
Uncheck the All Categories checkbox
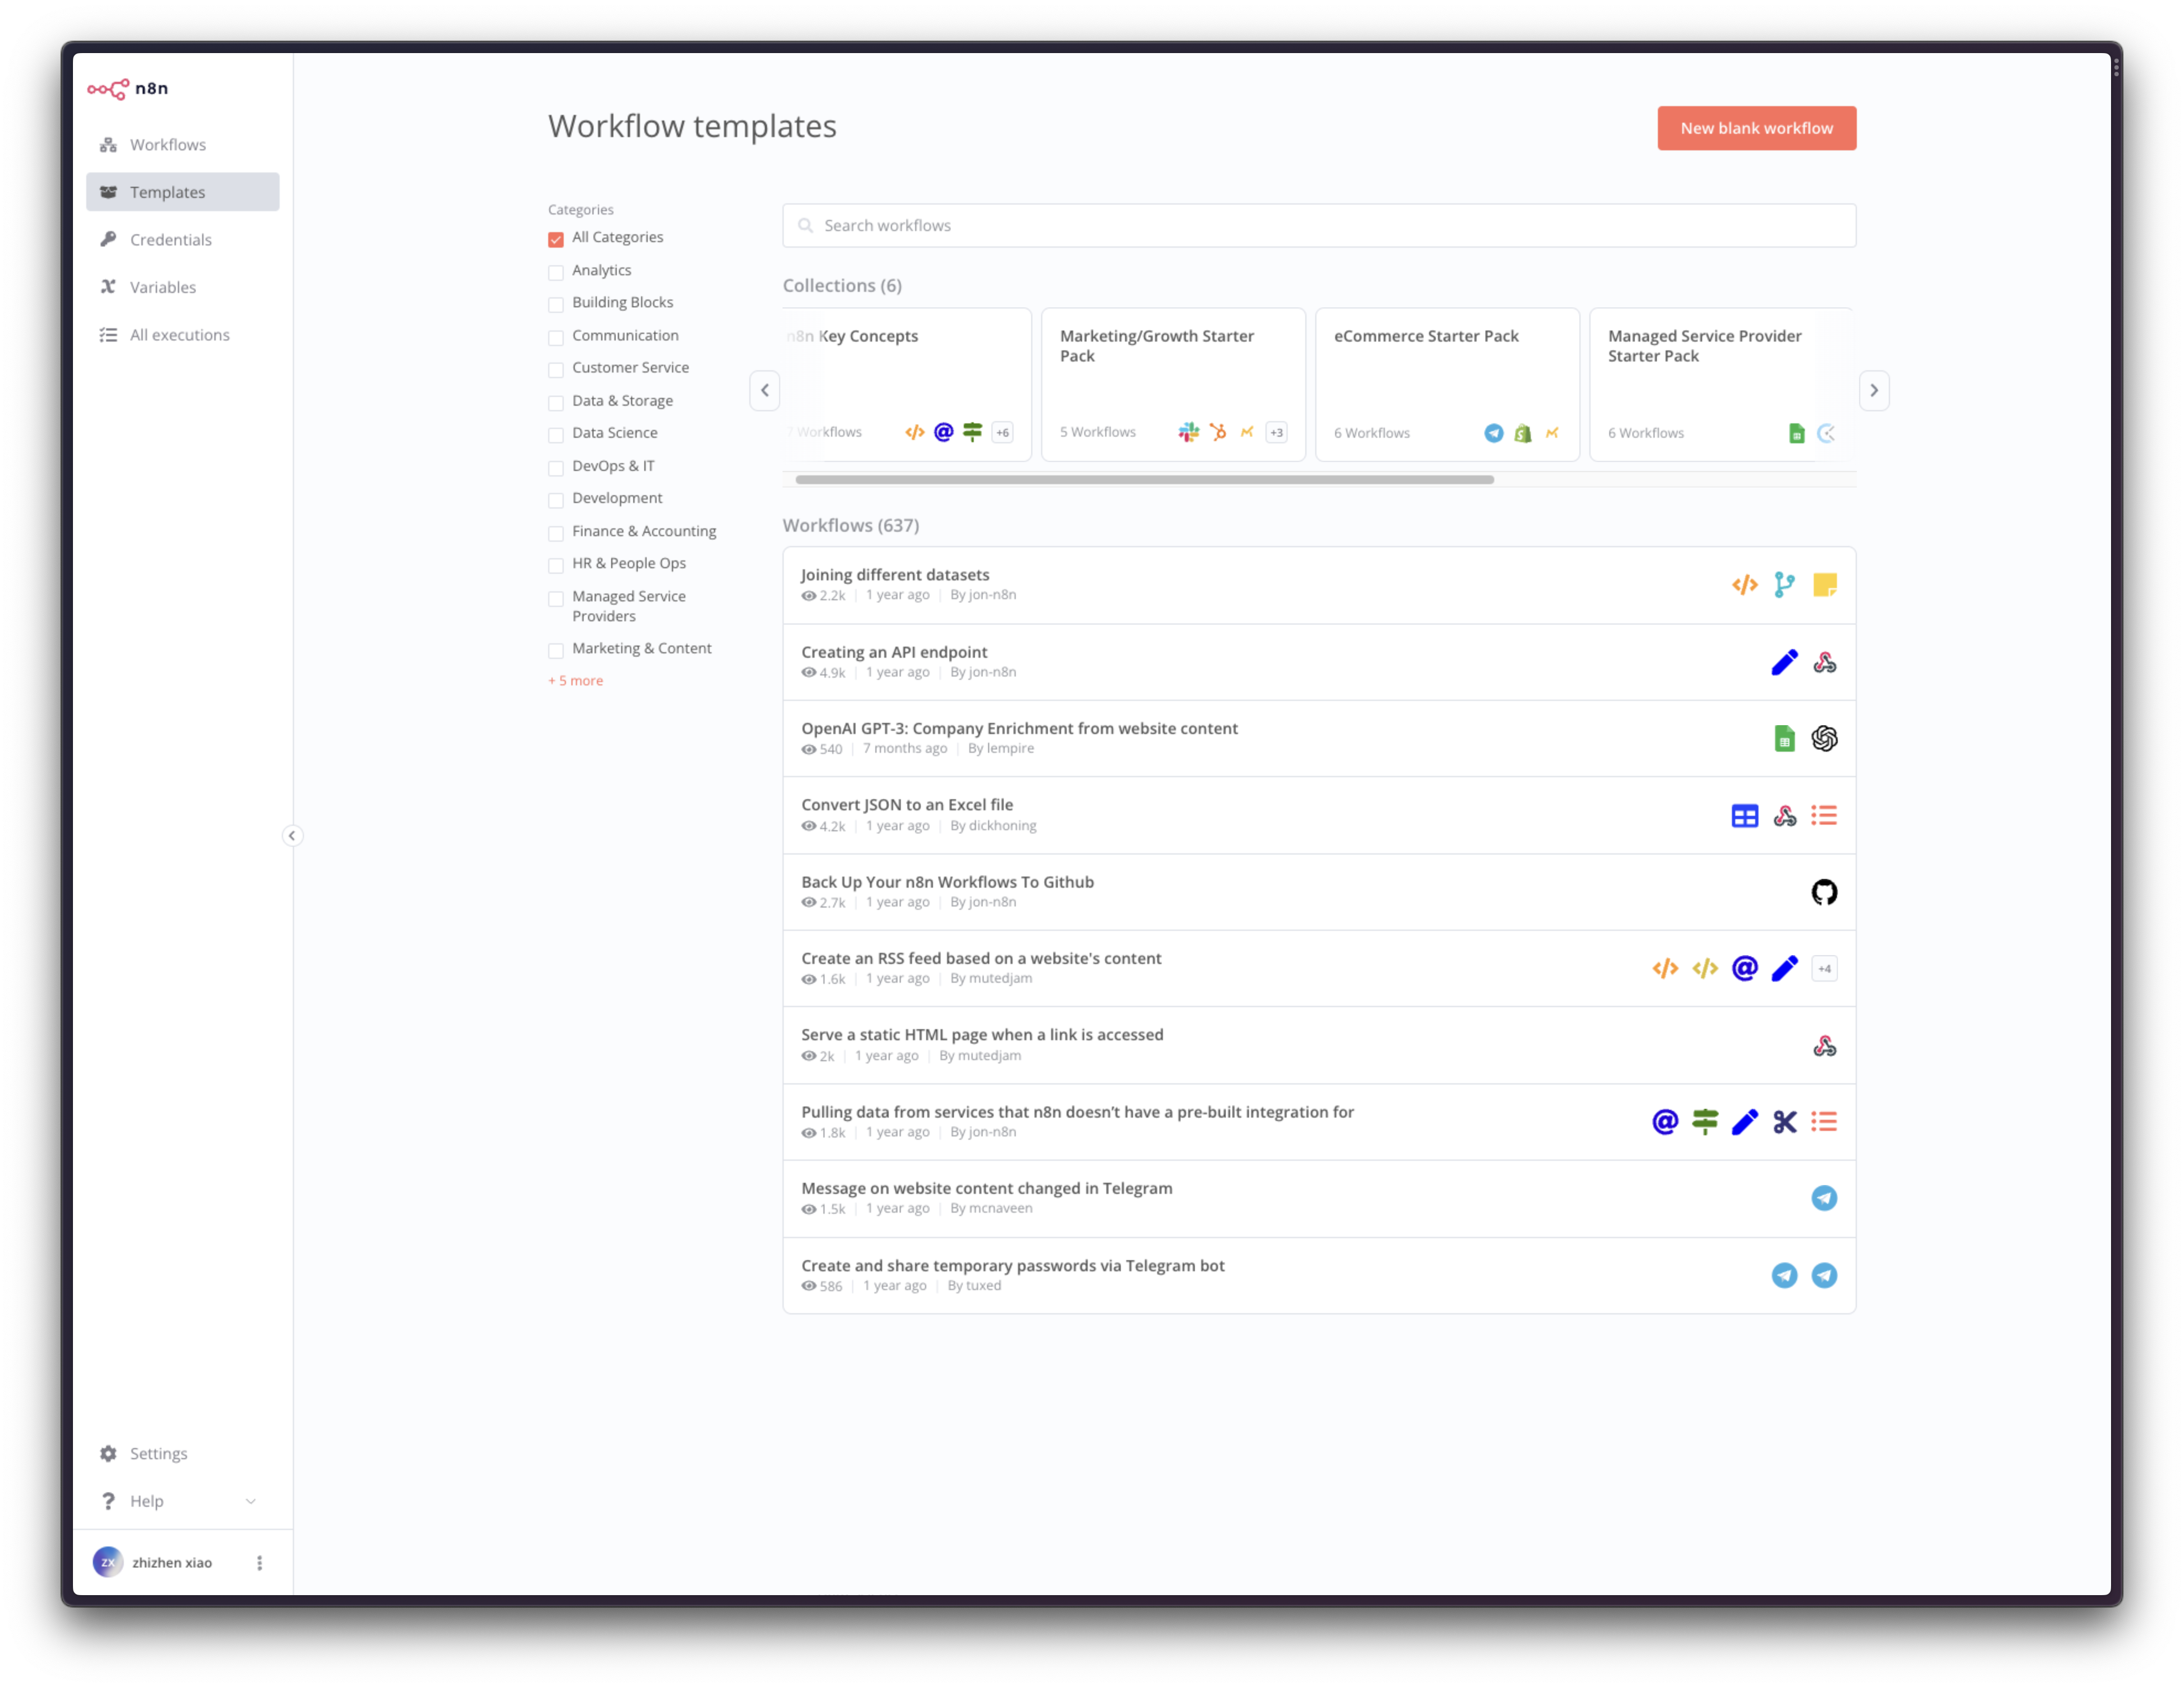coord(556,239)
